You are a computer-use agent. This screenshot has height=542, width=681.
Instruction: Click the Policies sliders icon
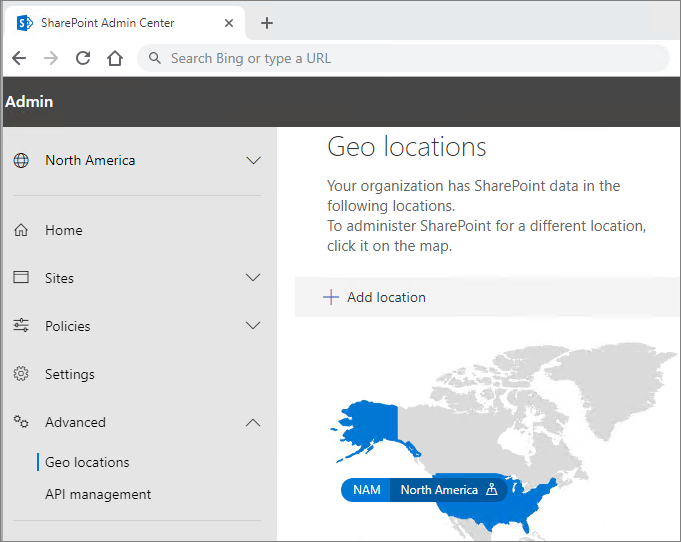(21, 326)
